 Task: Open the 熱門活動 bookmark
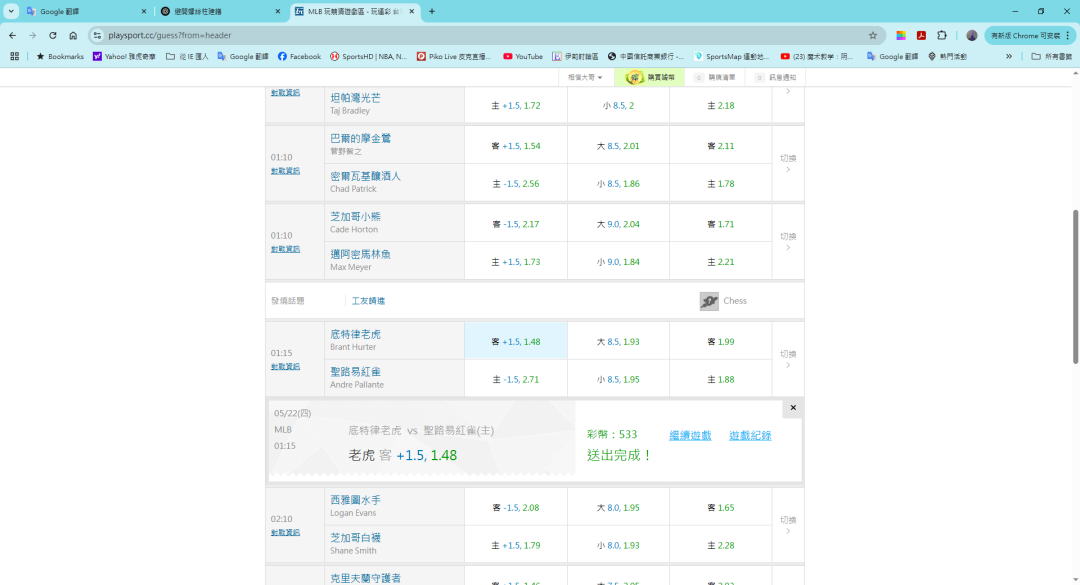click(947, 57)
